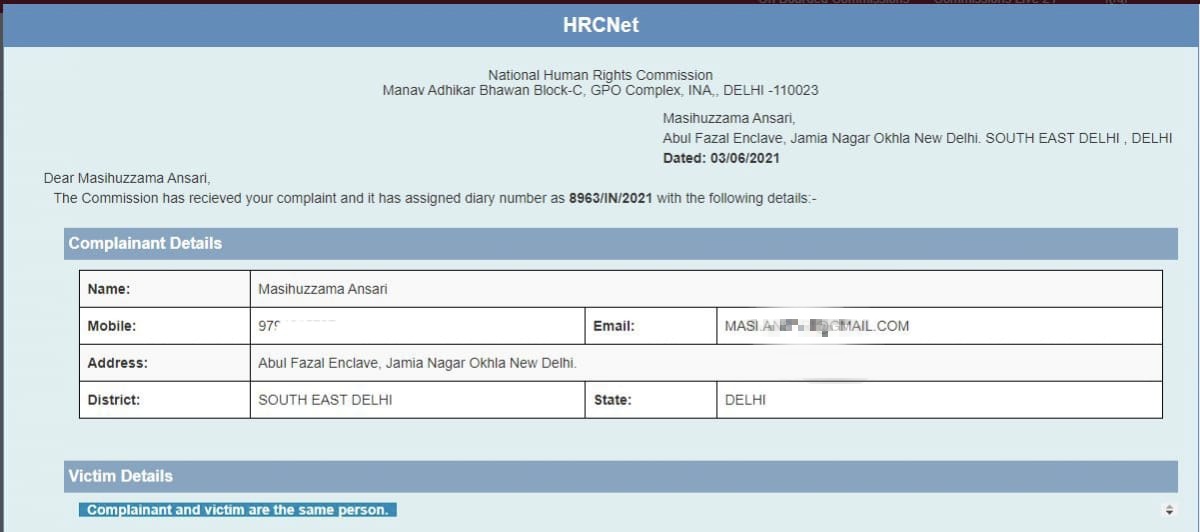
Task: Click the recipient address line above the date
Action: [917, 138]
